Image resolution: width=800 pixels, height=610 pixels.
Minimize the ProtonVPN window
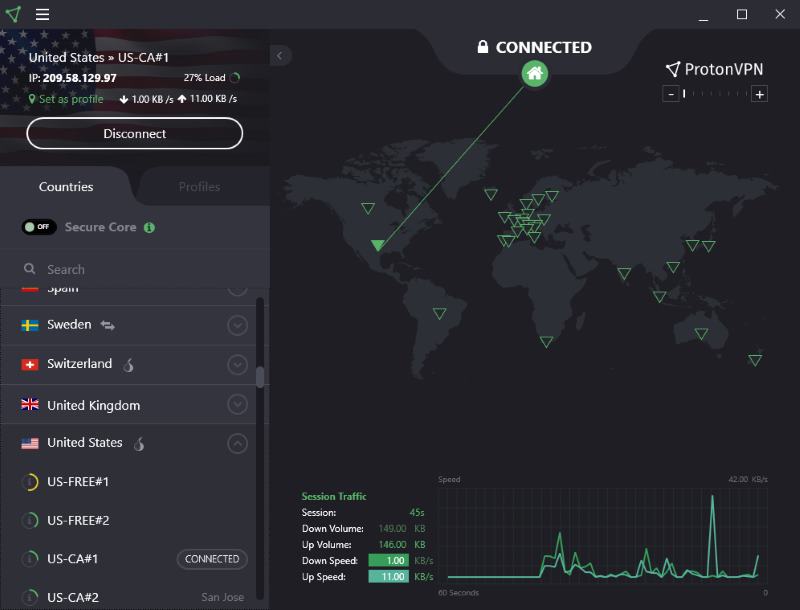click(x=704, y=15)
